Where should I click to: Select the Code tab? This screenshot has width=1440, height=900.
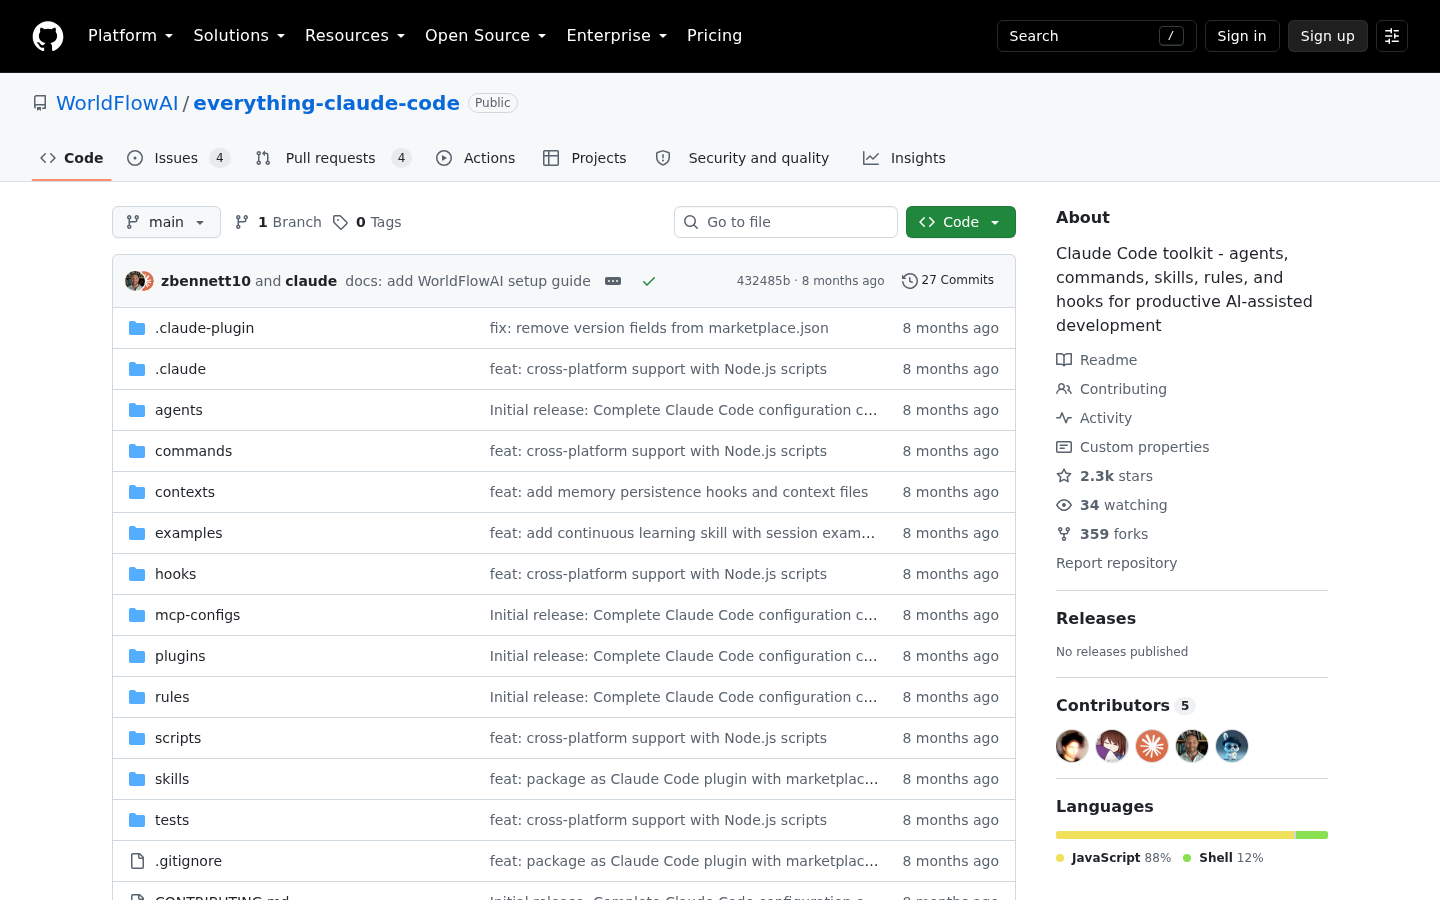pos(72,158)
